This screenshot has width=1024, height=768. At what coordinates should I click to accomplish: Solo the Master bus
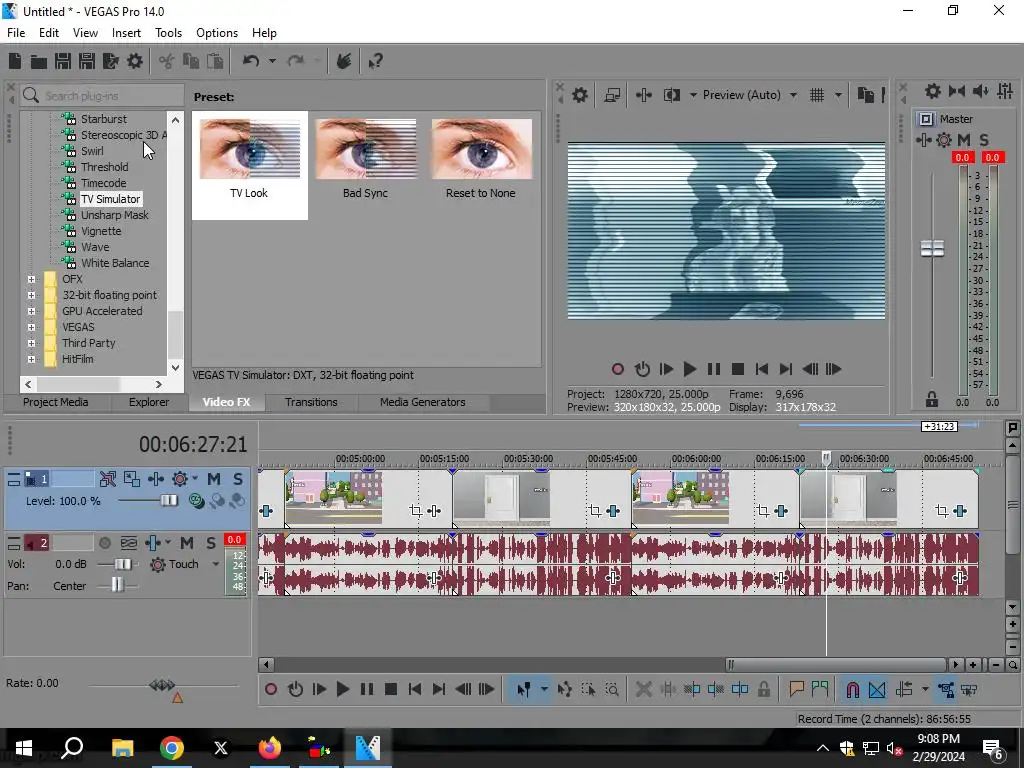pyautogui.click(x=984, y=140)
